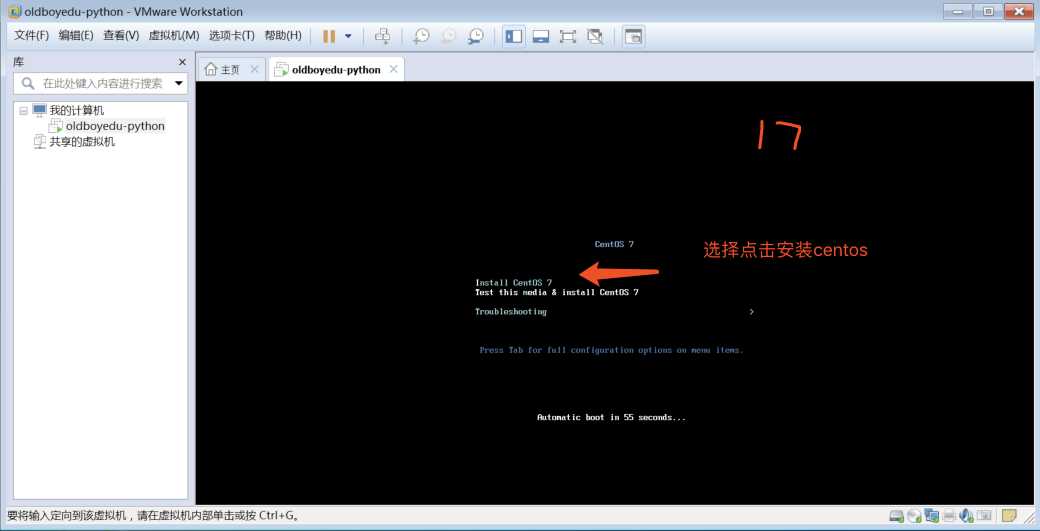Select 共享的虚拟机 in the library tree
Screen dimensions: 1040x531
(82, 141)
